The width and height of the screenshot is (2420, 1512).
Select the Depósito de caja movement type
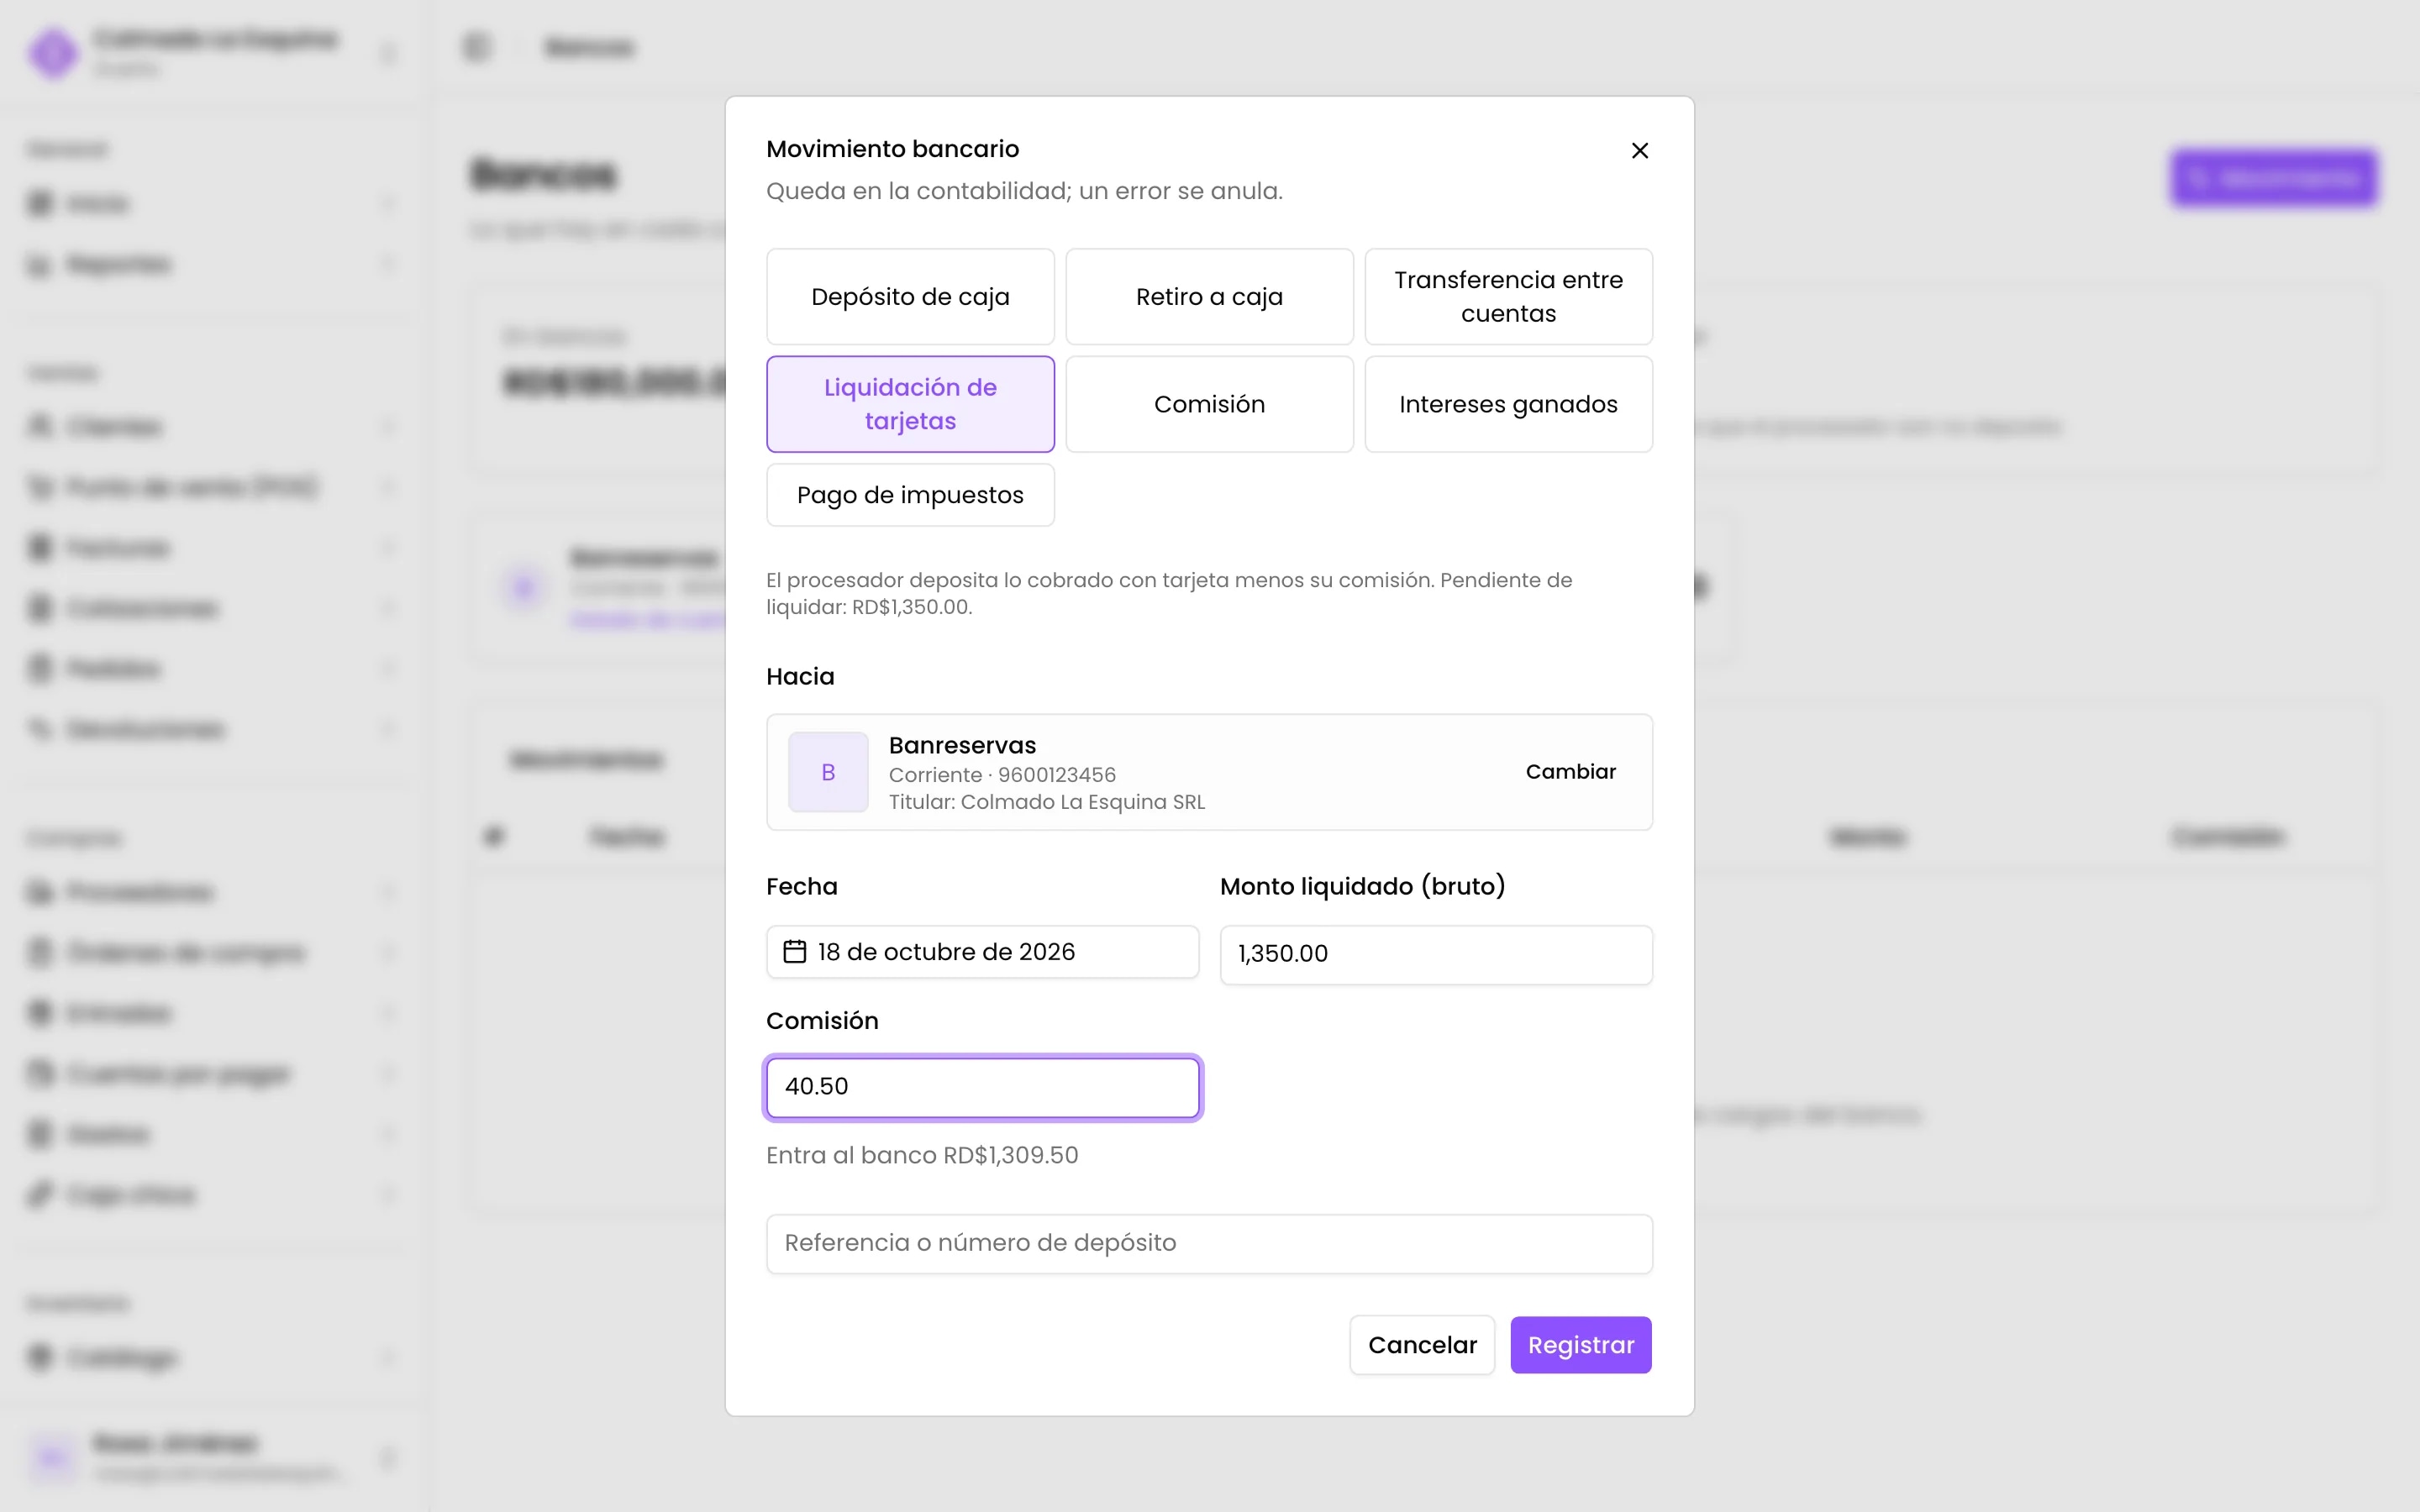pyautogui.click(x=910, y=296)
